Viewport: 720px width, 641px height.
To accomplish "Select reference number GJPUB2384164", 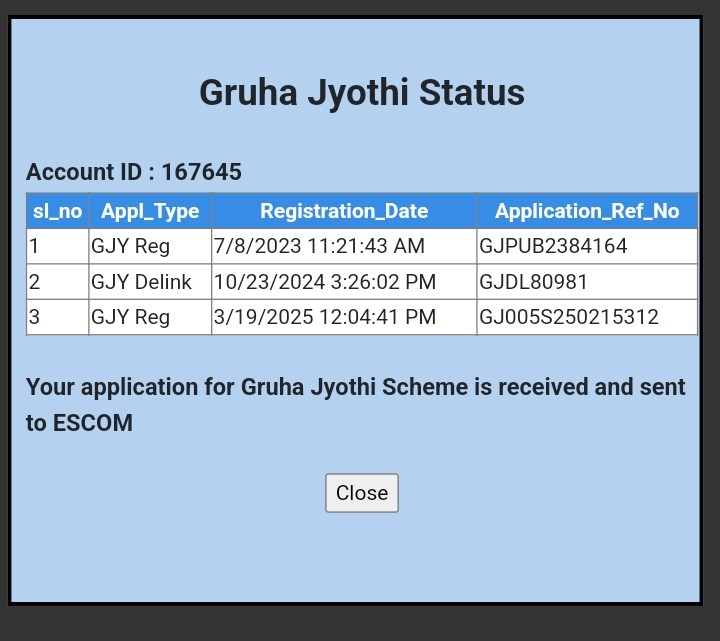I will pos(587,246).
